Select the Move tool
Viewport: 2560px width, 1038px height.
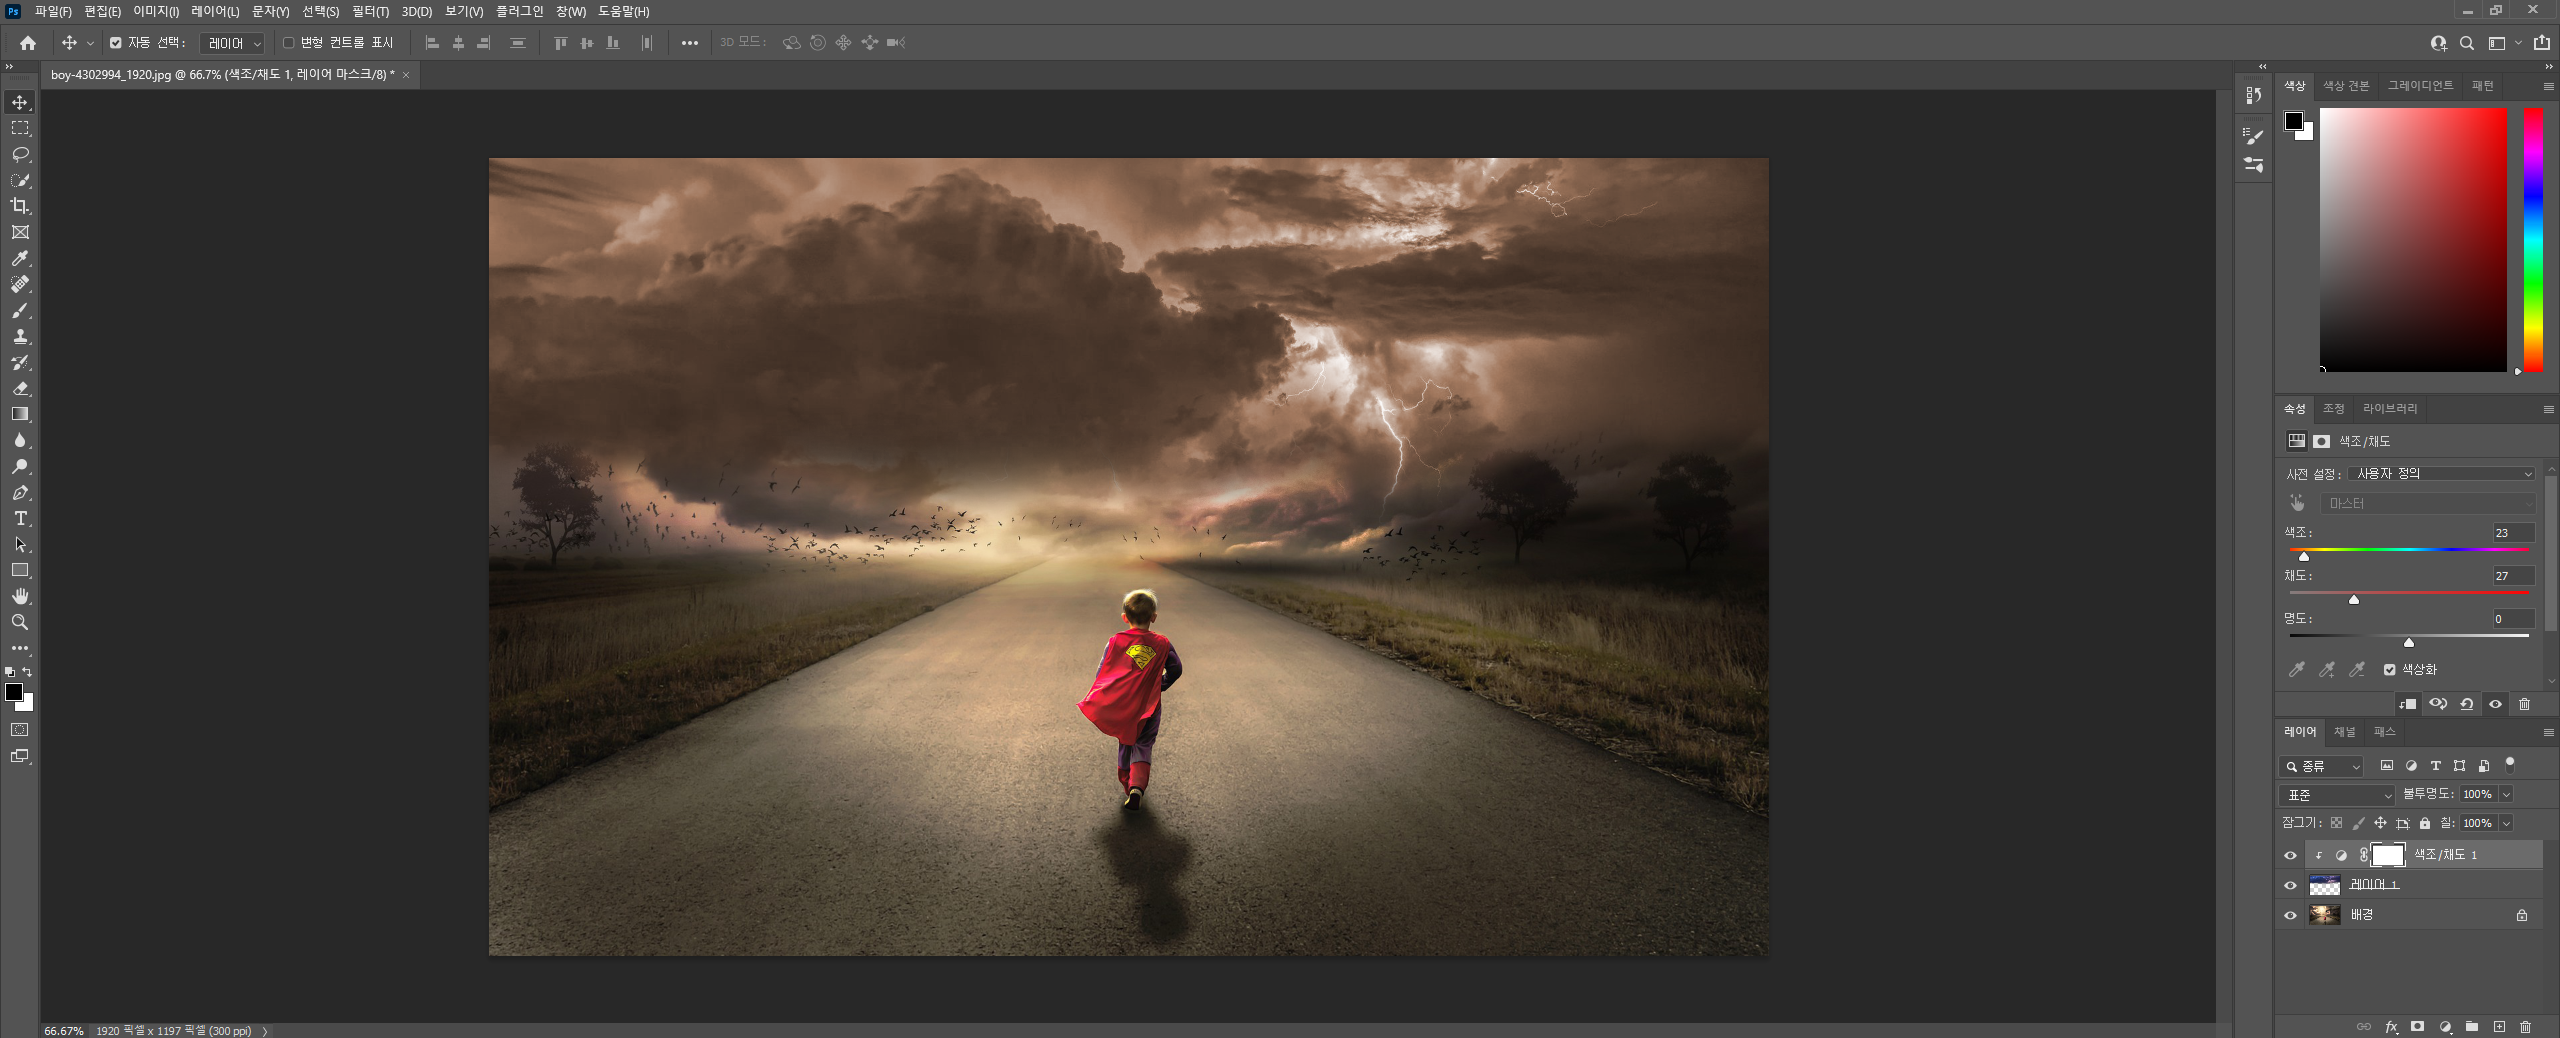point(20,102)
